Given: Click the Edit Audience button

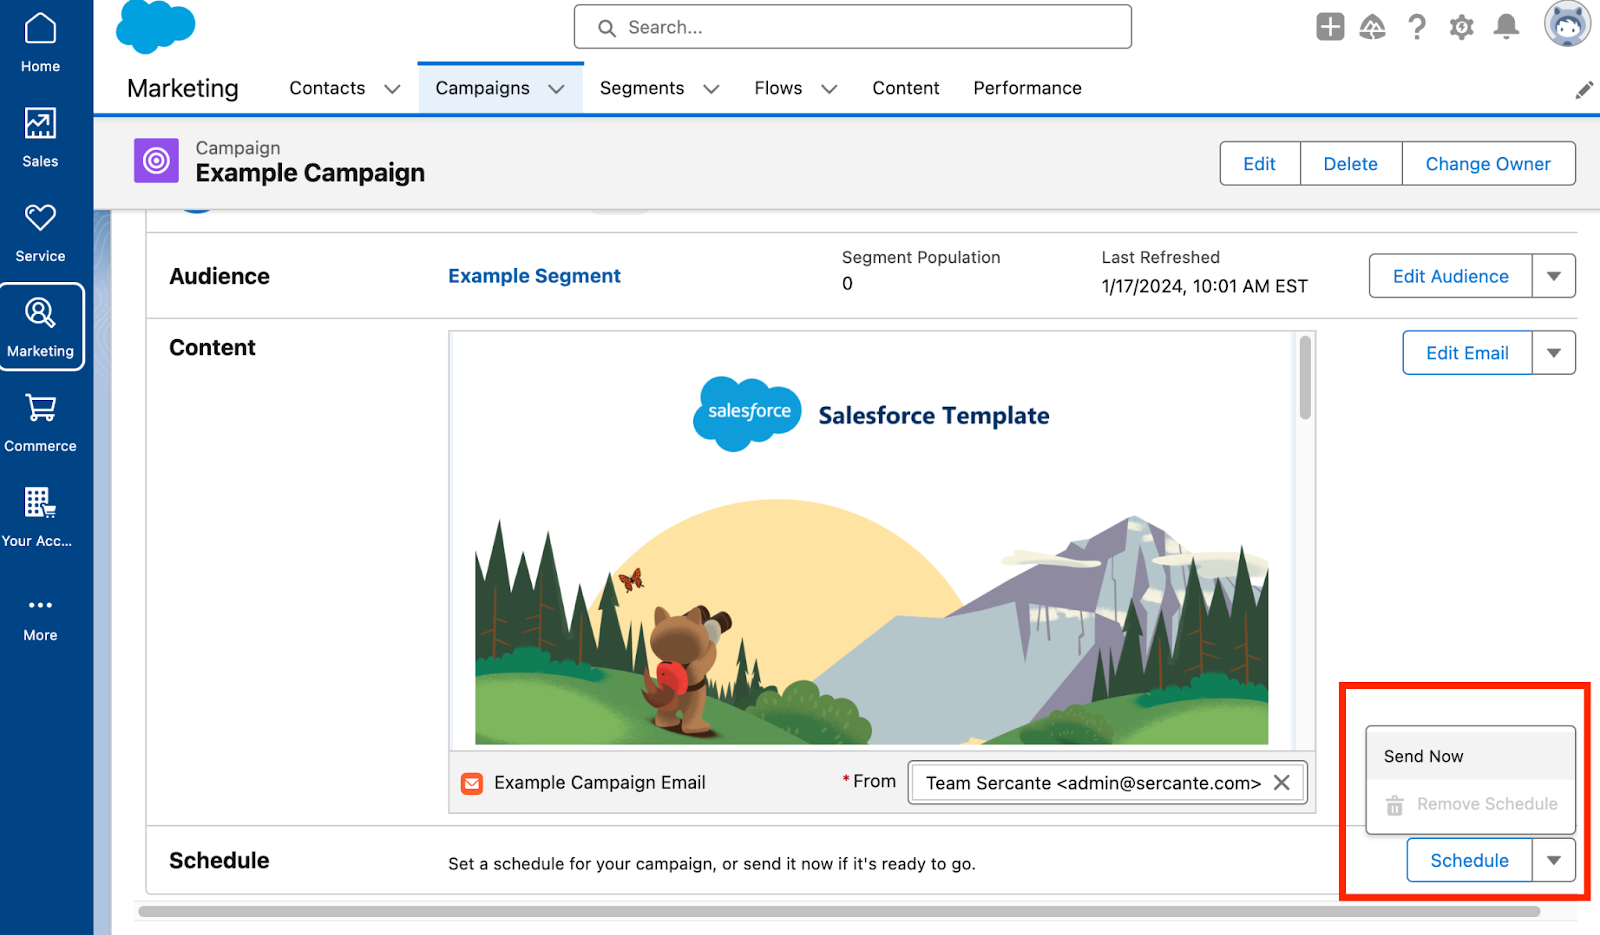Looking at the screenshot, I should [x=1450, y=276].
